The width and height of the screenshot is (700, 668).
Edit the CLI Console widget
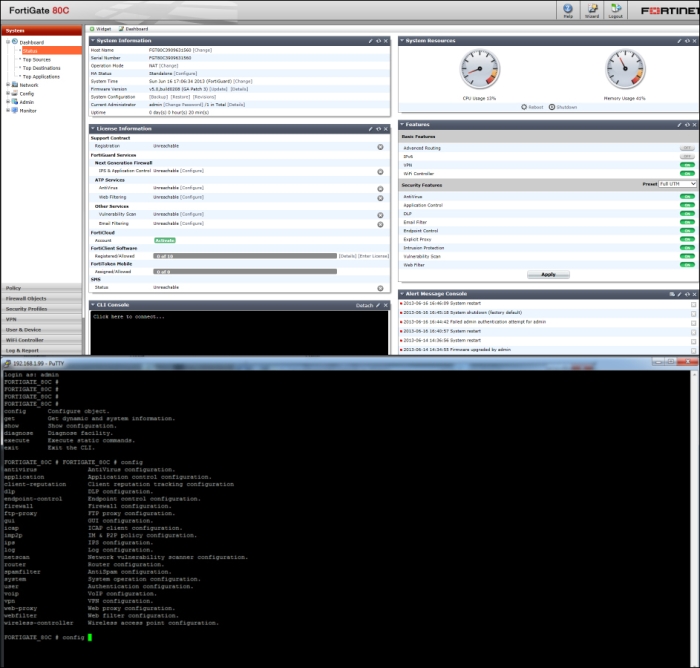(378, 305)
